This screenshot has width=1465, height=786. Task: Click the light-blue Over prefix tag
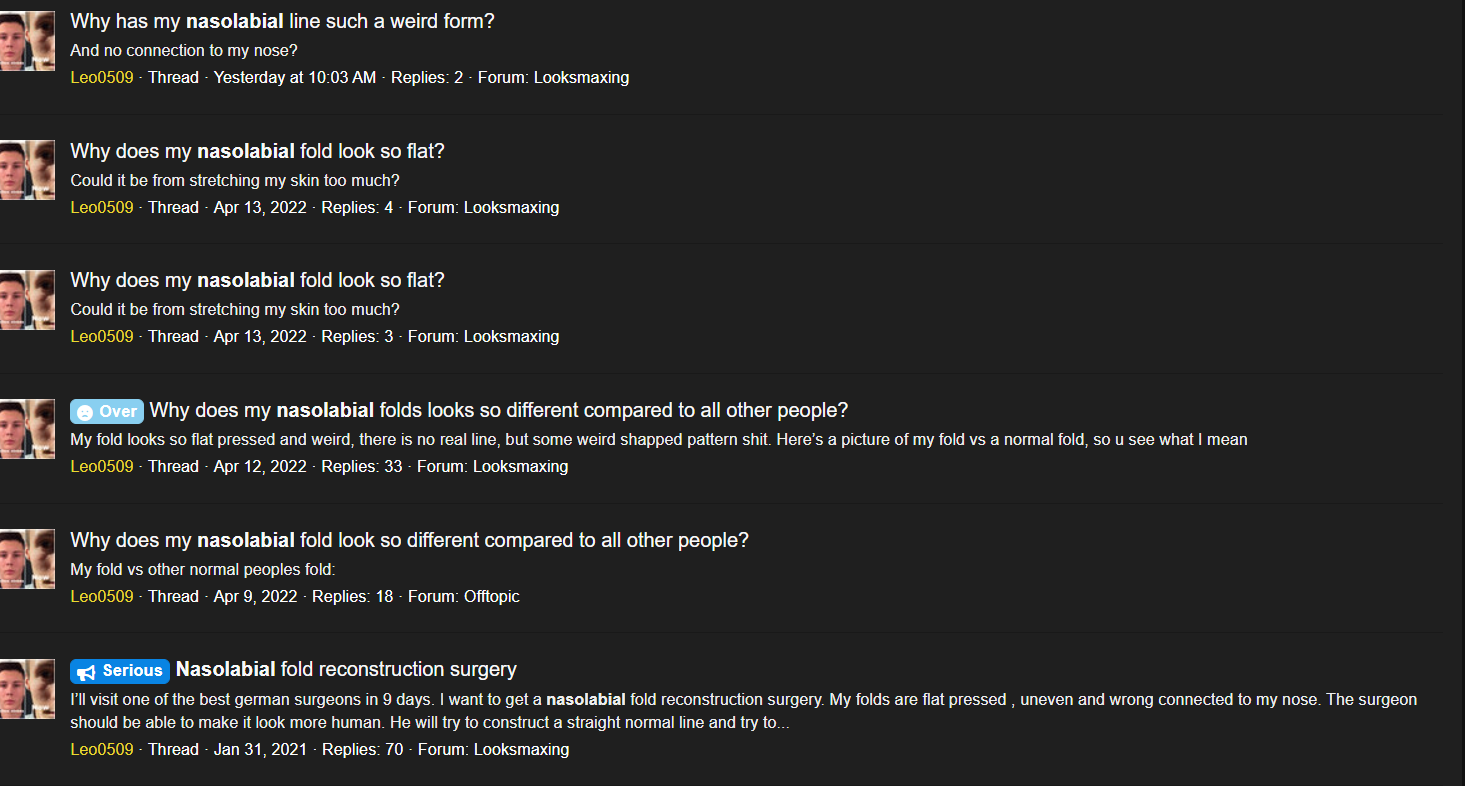pyautogui.click(x=107, y=411)
